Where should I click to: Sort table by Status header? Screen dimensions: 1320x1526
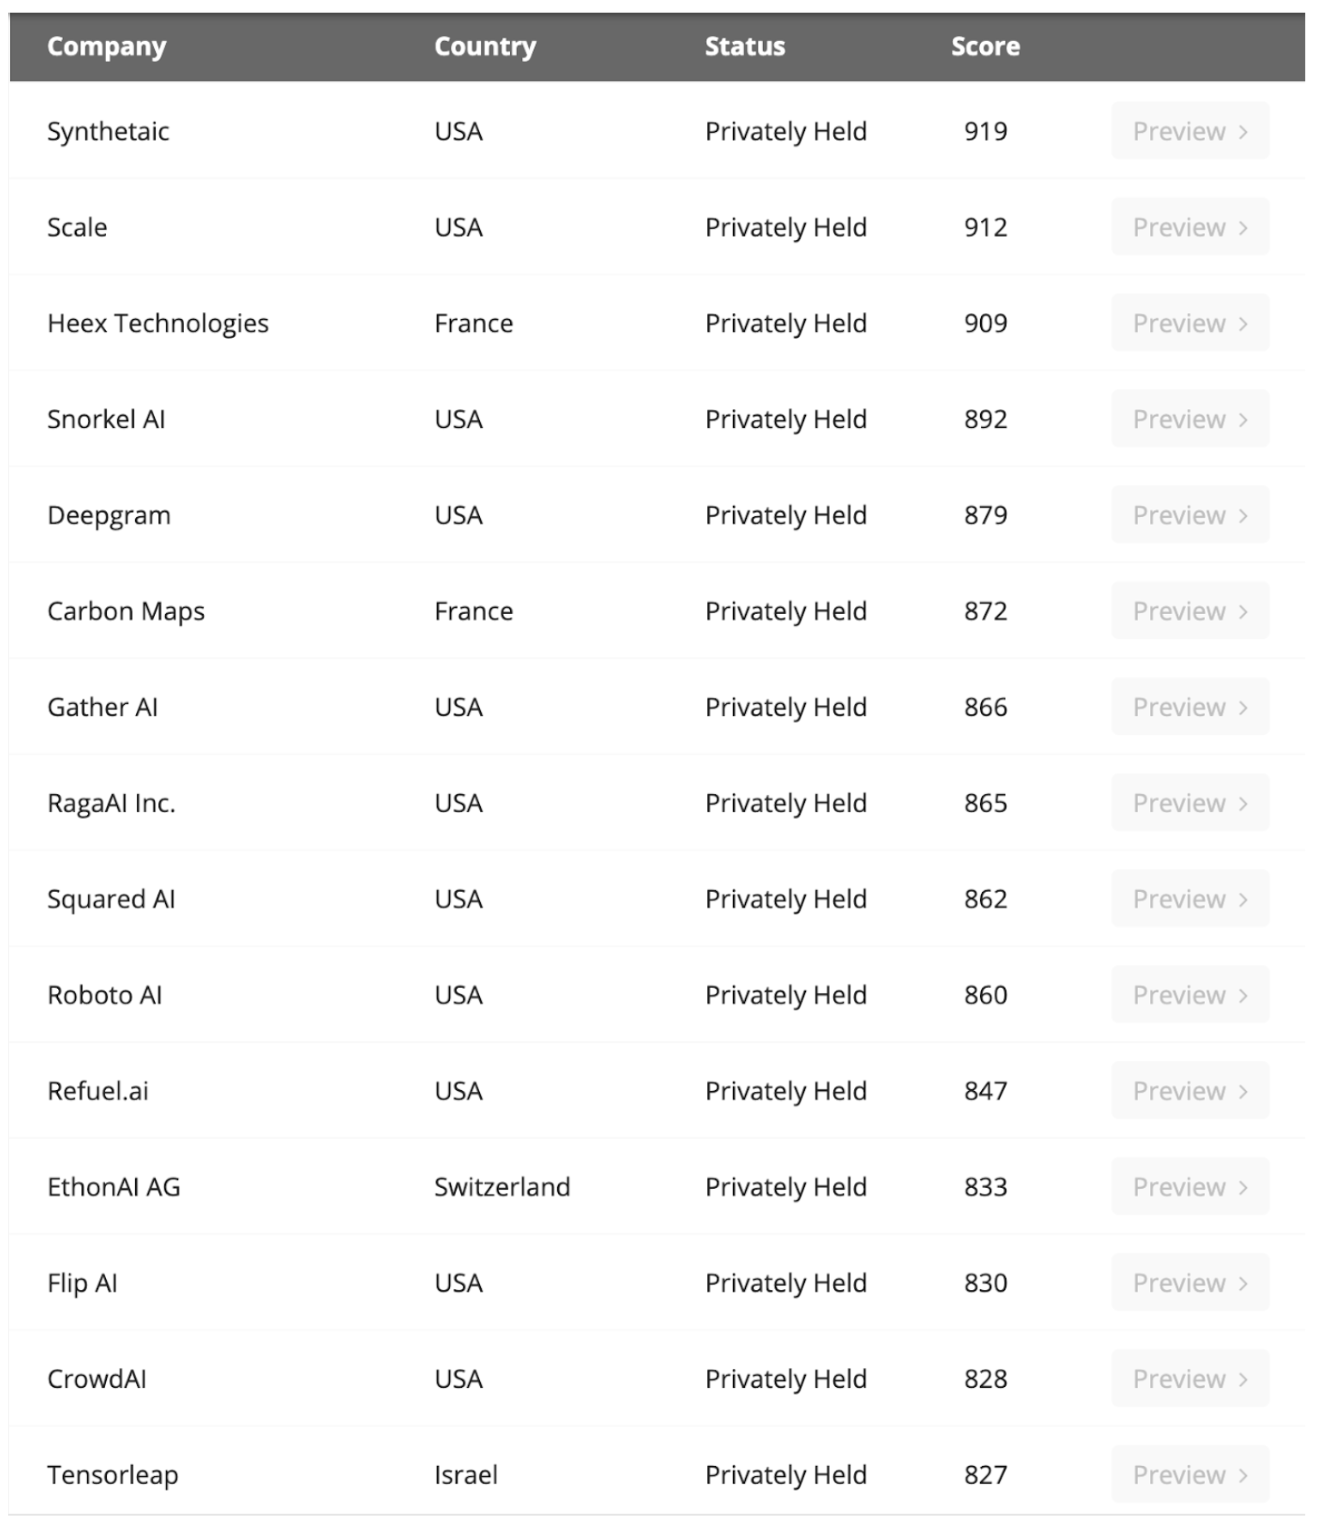[745, 46]
